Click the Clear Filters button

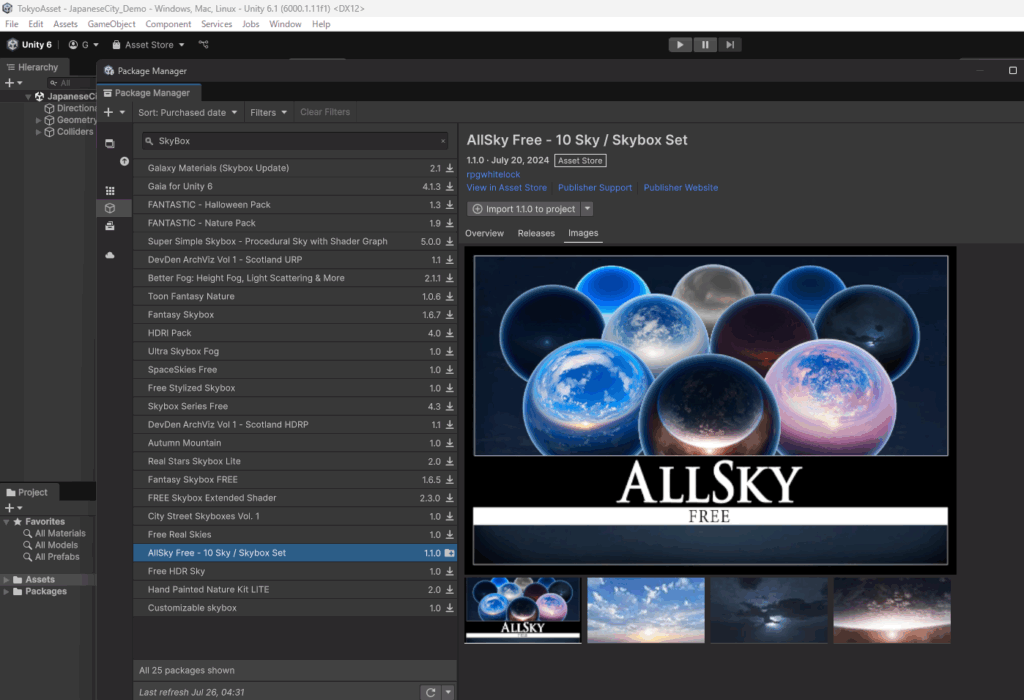point(325,112)
